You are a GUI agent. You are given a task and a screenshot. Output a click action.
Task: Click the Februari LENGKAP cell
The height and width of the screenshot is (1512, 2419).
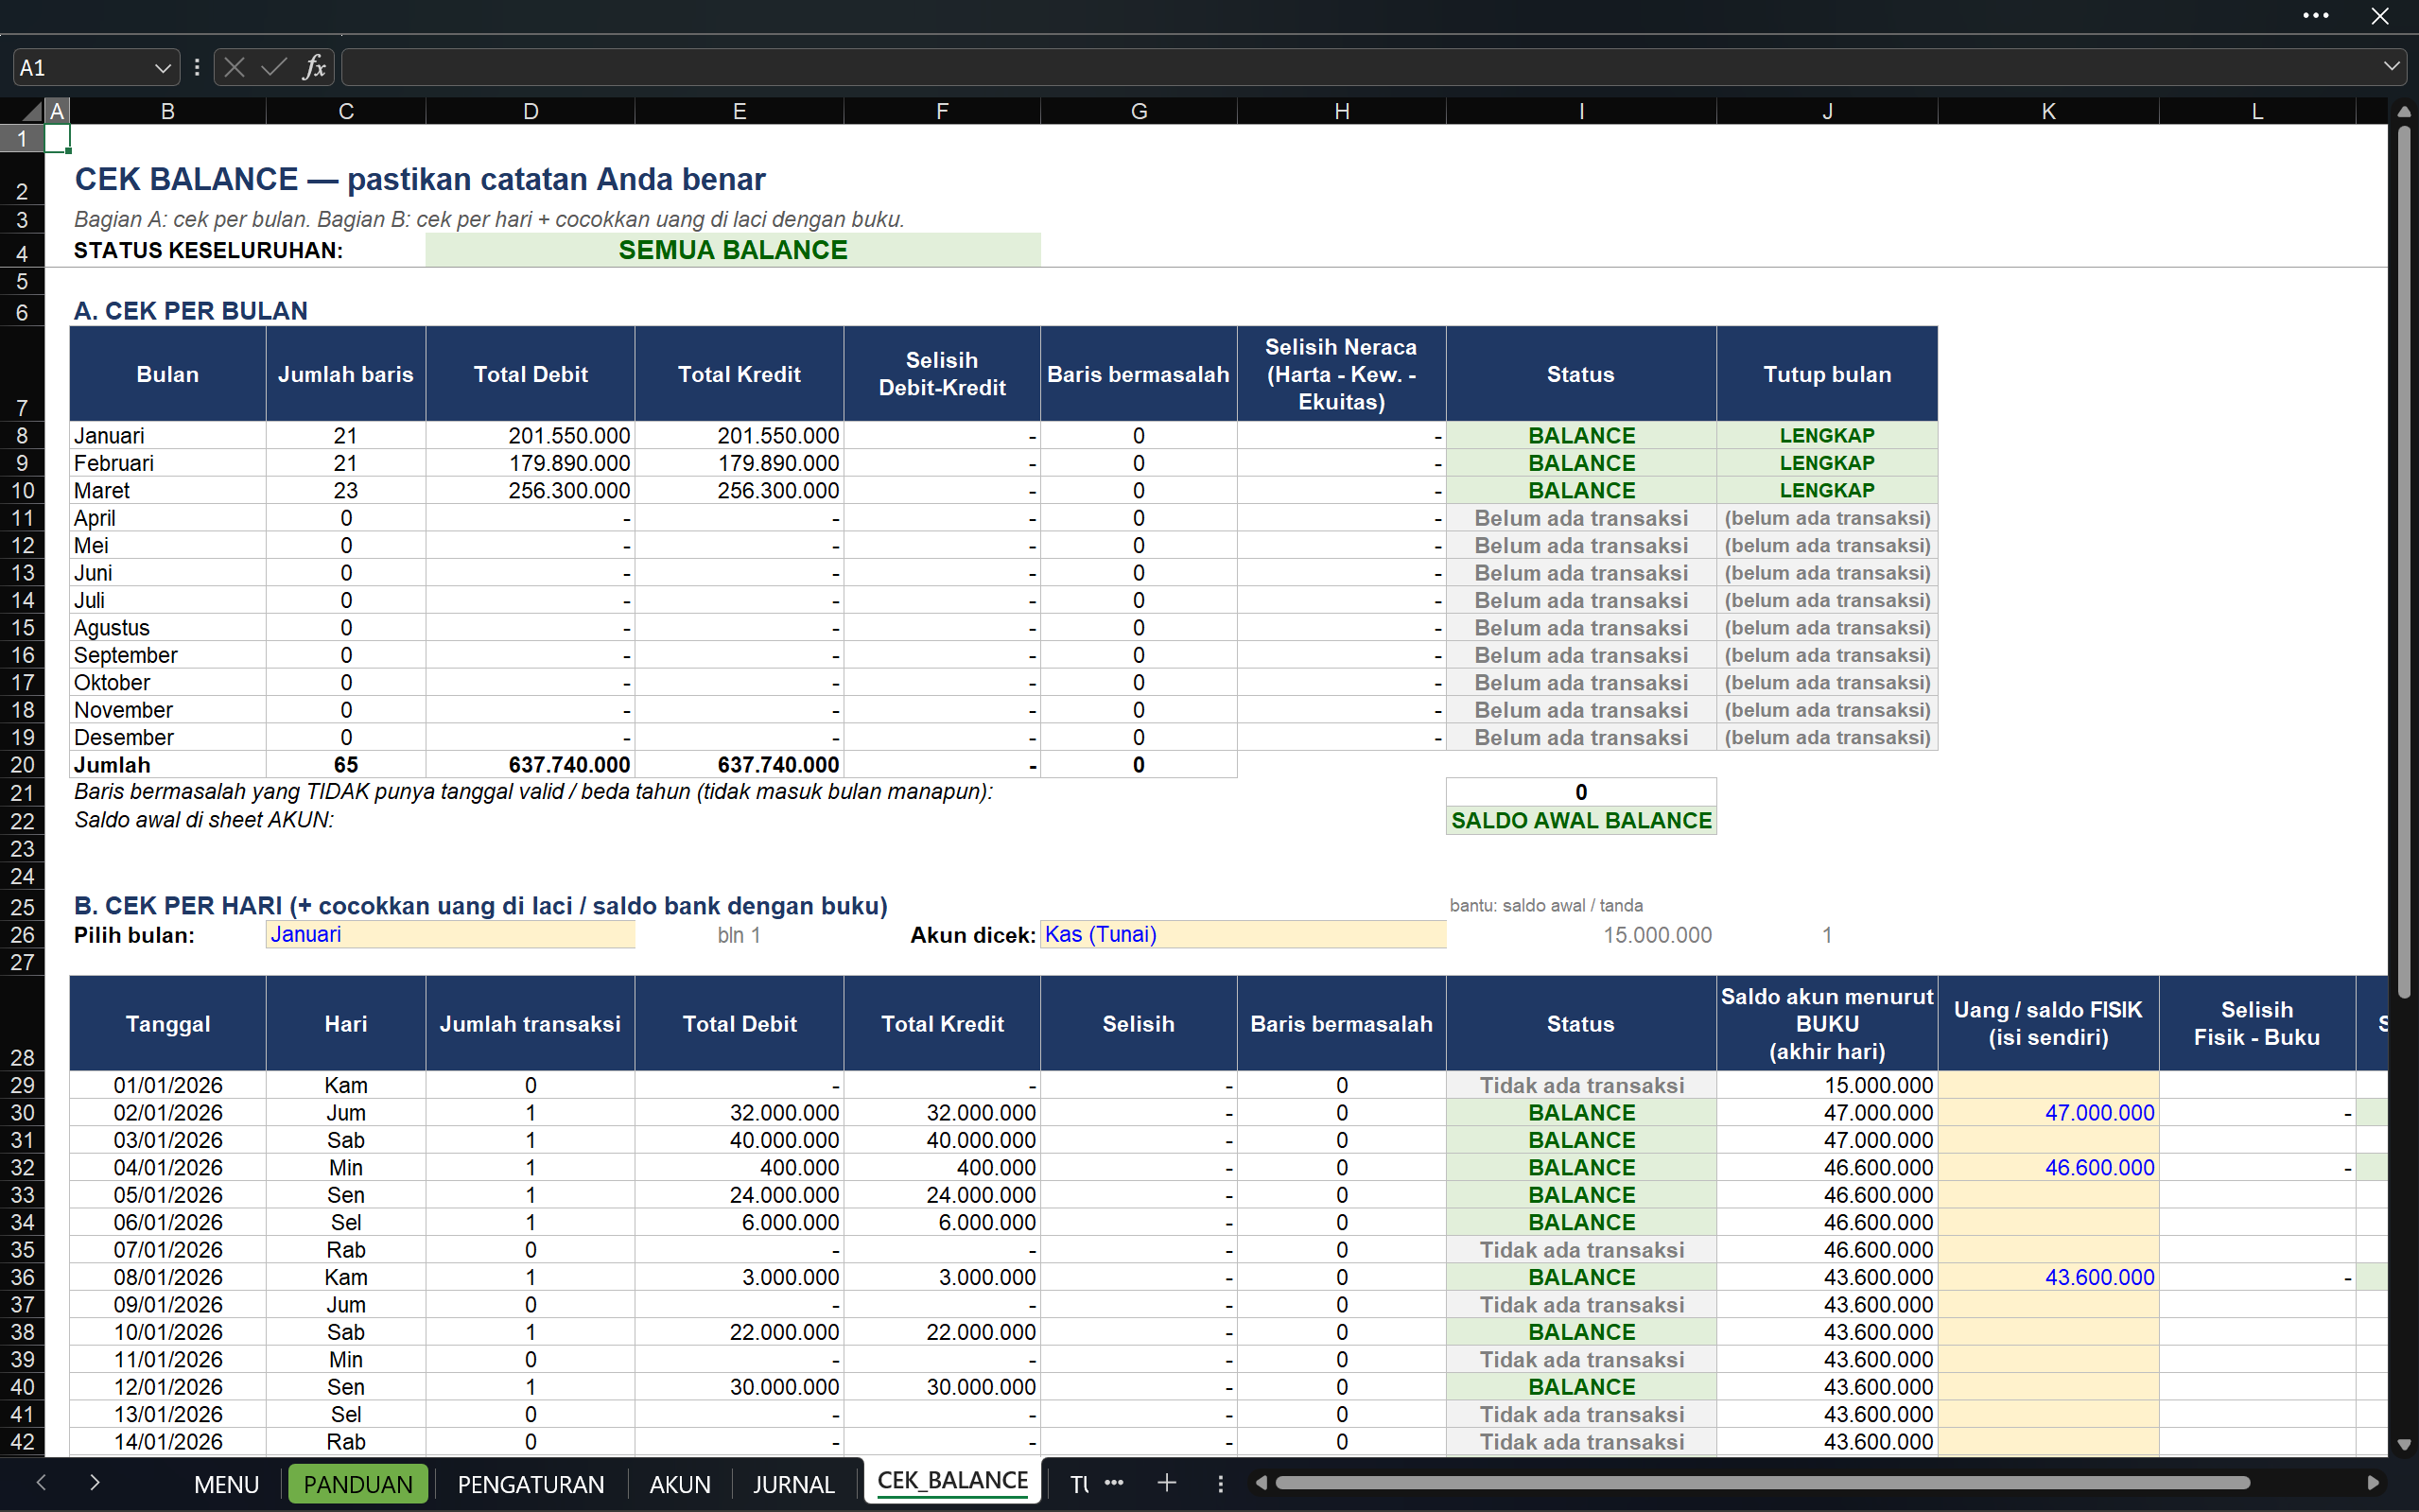point(1827,463)
